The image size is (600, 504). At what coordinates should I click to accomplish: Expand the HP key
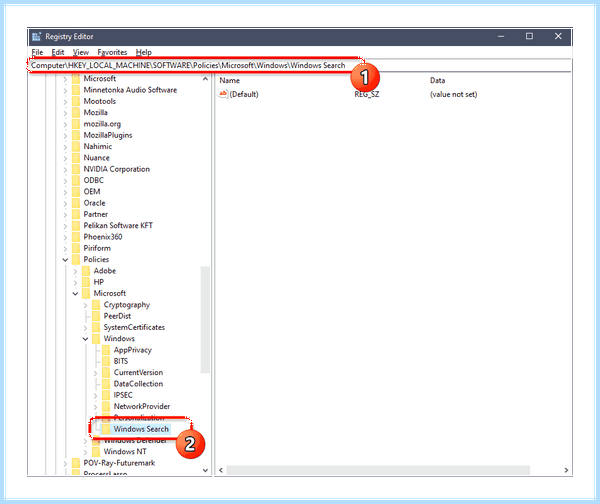[x=75, y=282]
